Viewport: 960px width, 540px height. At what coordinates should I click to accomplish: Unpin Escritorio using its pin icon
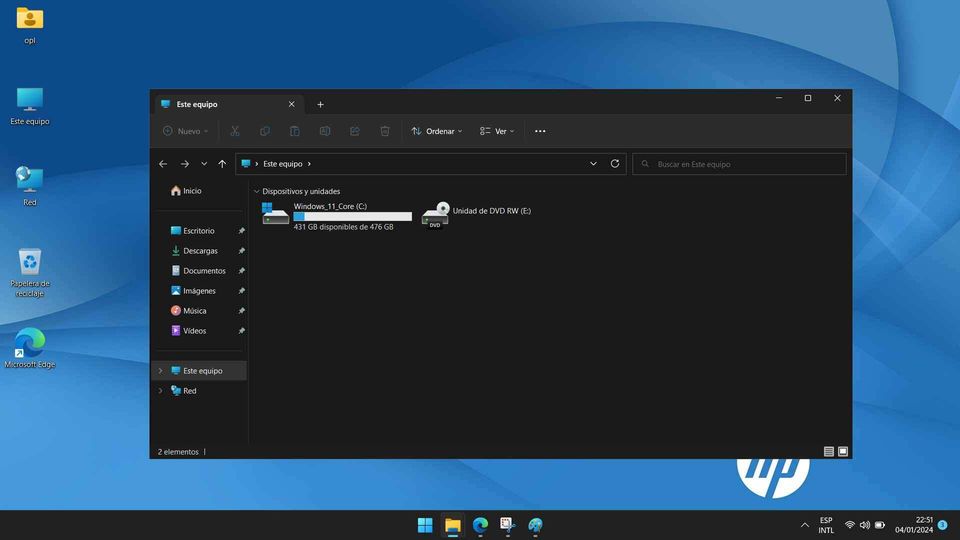(x=241, y=231)
